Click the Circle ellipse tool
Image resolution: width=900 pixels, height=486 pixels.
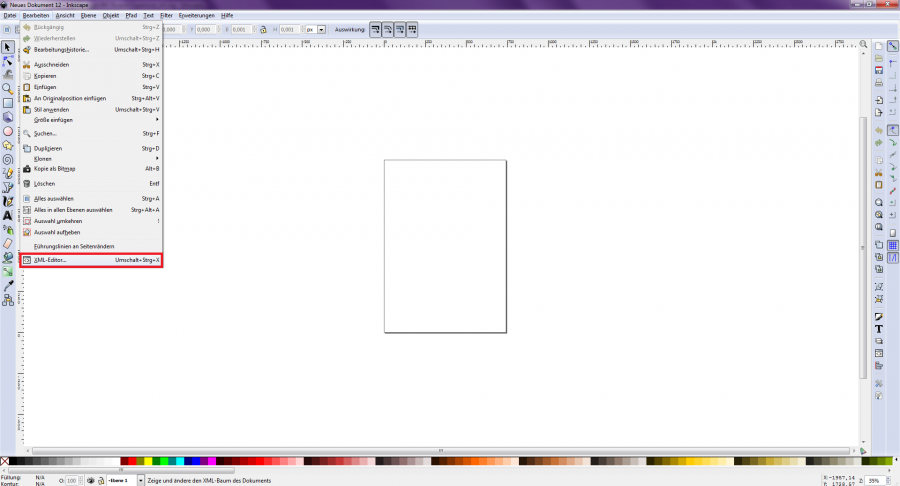tap(7, 131)
